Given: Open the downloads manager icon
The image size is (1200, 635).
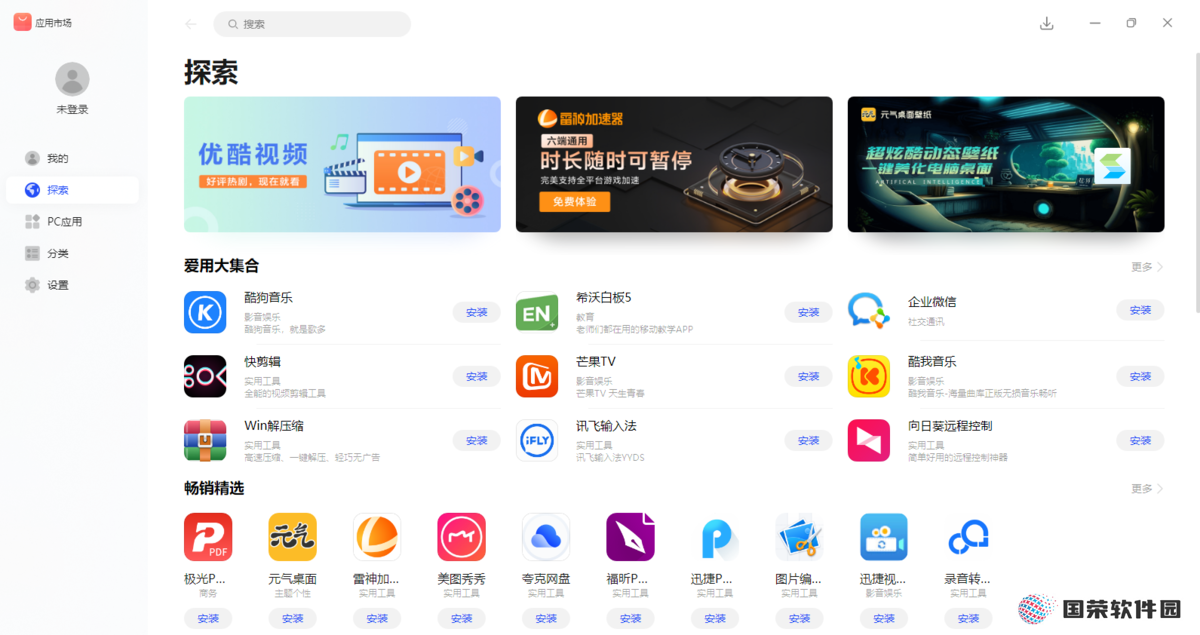Looking at the screenshot, I should (1047, 23).
